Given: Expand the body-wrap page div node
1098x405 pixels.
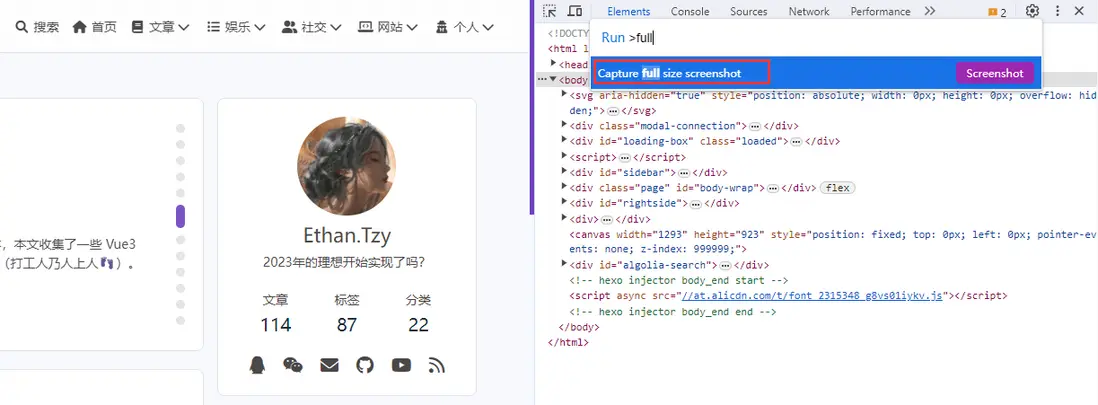Looking at the screenshot, I should pyautogui.click(x=564, y=186).
